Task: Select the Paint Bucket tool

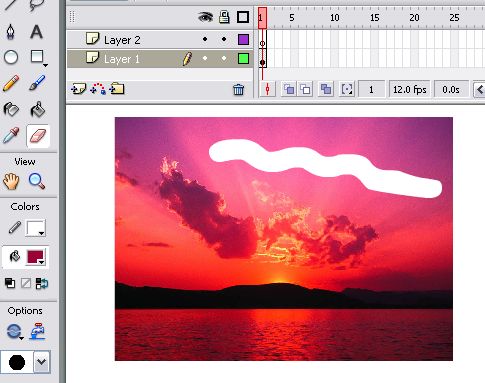Action: 38,109
